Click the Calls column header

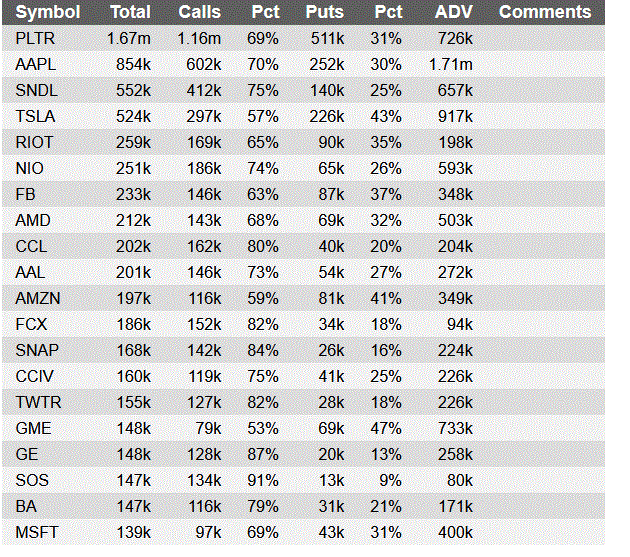click(200, 12)
